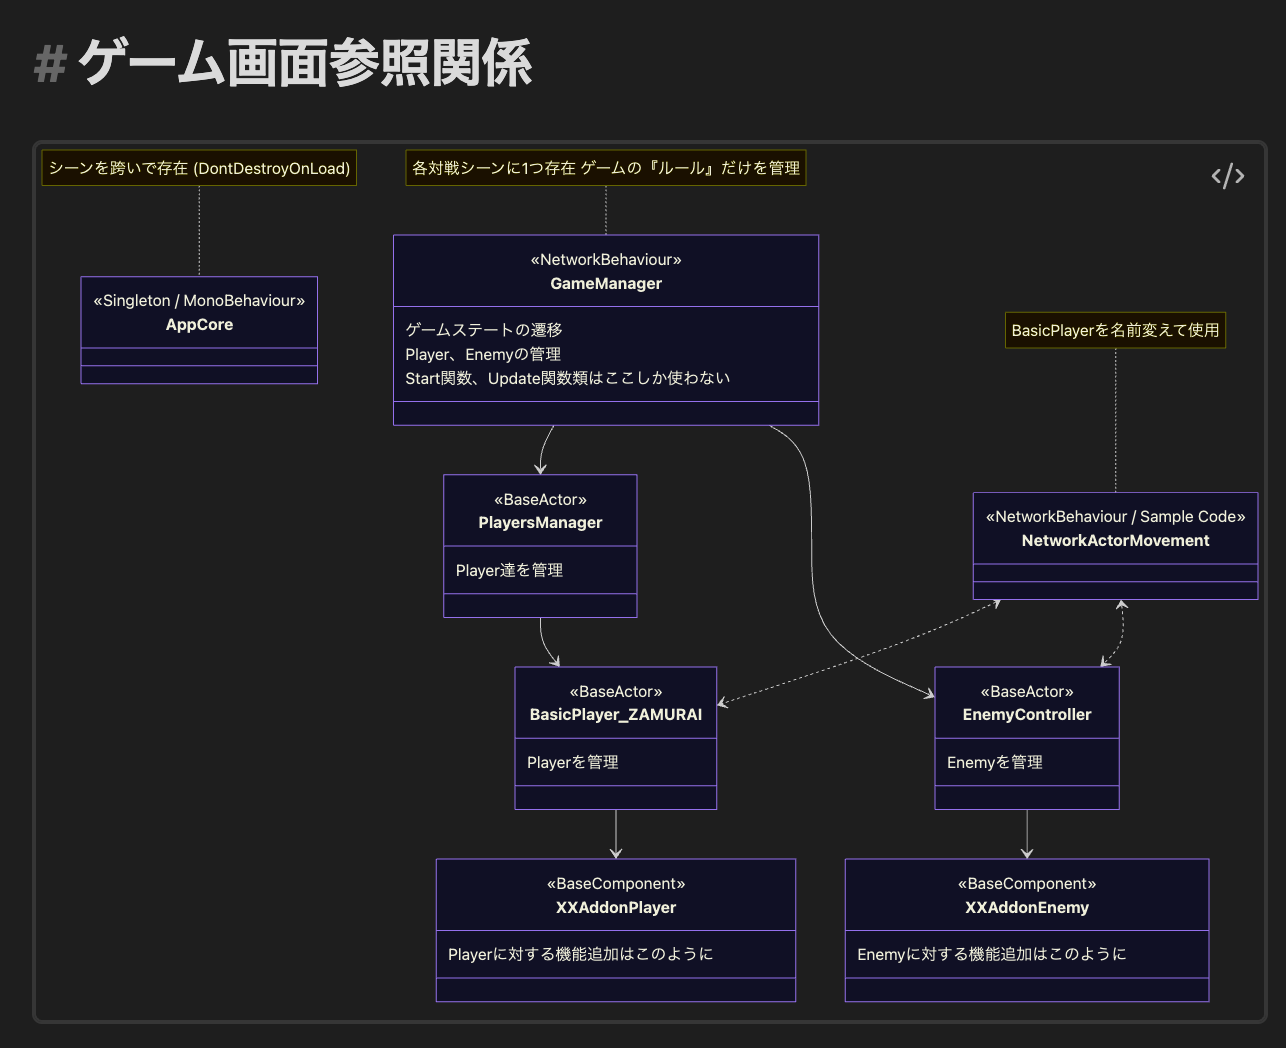The image size is (1286, 1048).
Task: Click the Player、Enemyの管理 line
Action: tap(483, 354)
